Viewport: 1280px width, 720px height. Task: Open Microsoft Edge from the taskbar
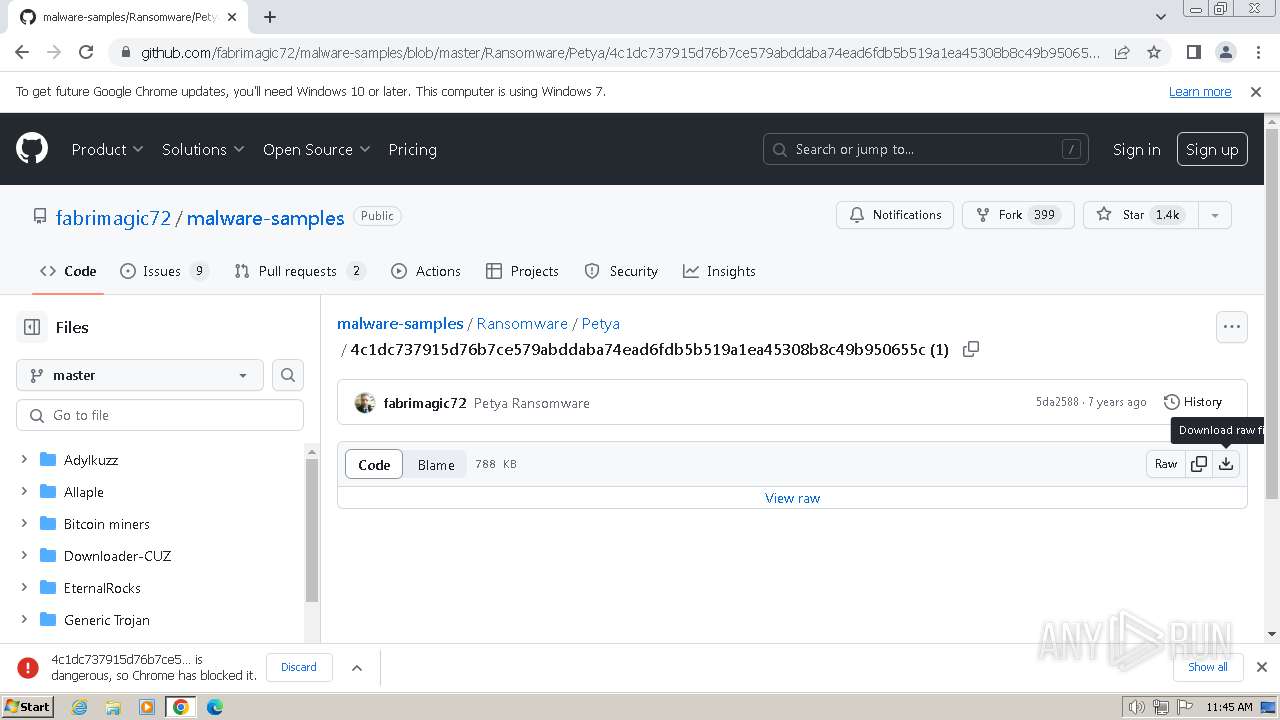point(215,707)
